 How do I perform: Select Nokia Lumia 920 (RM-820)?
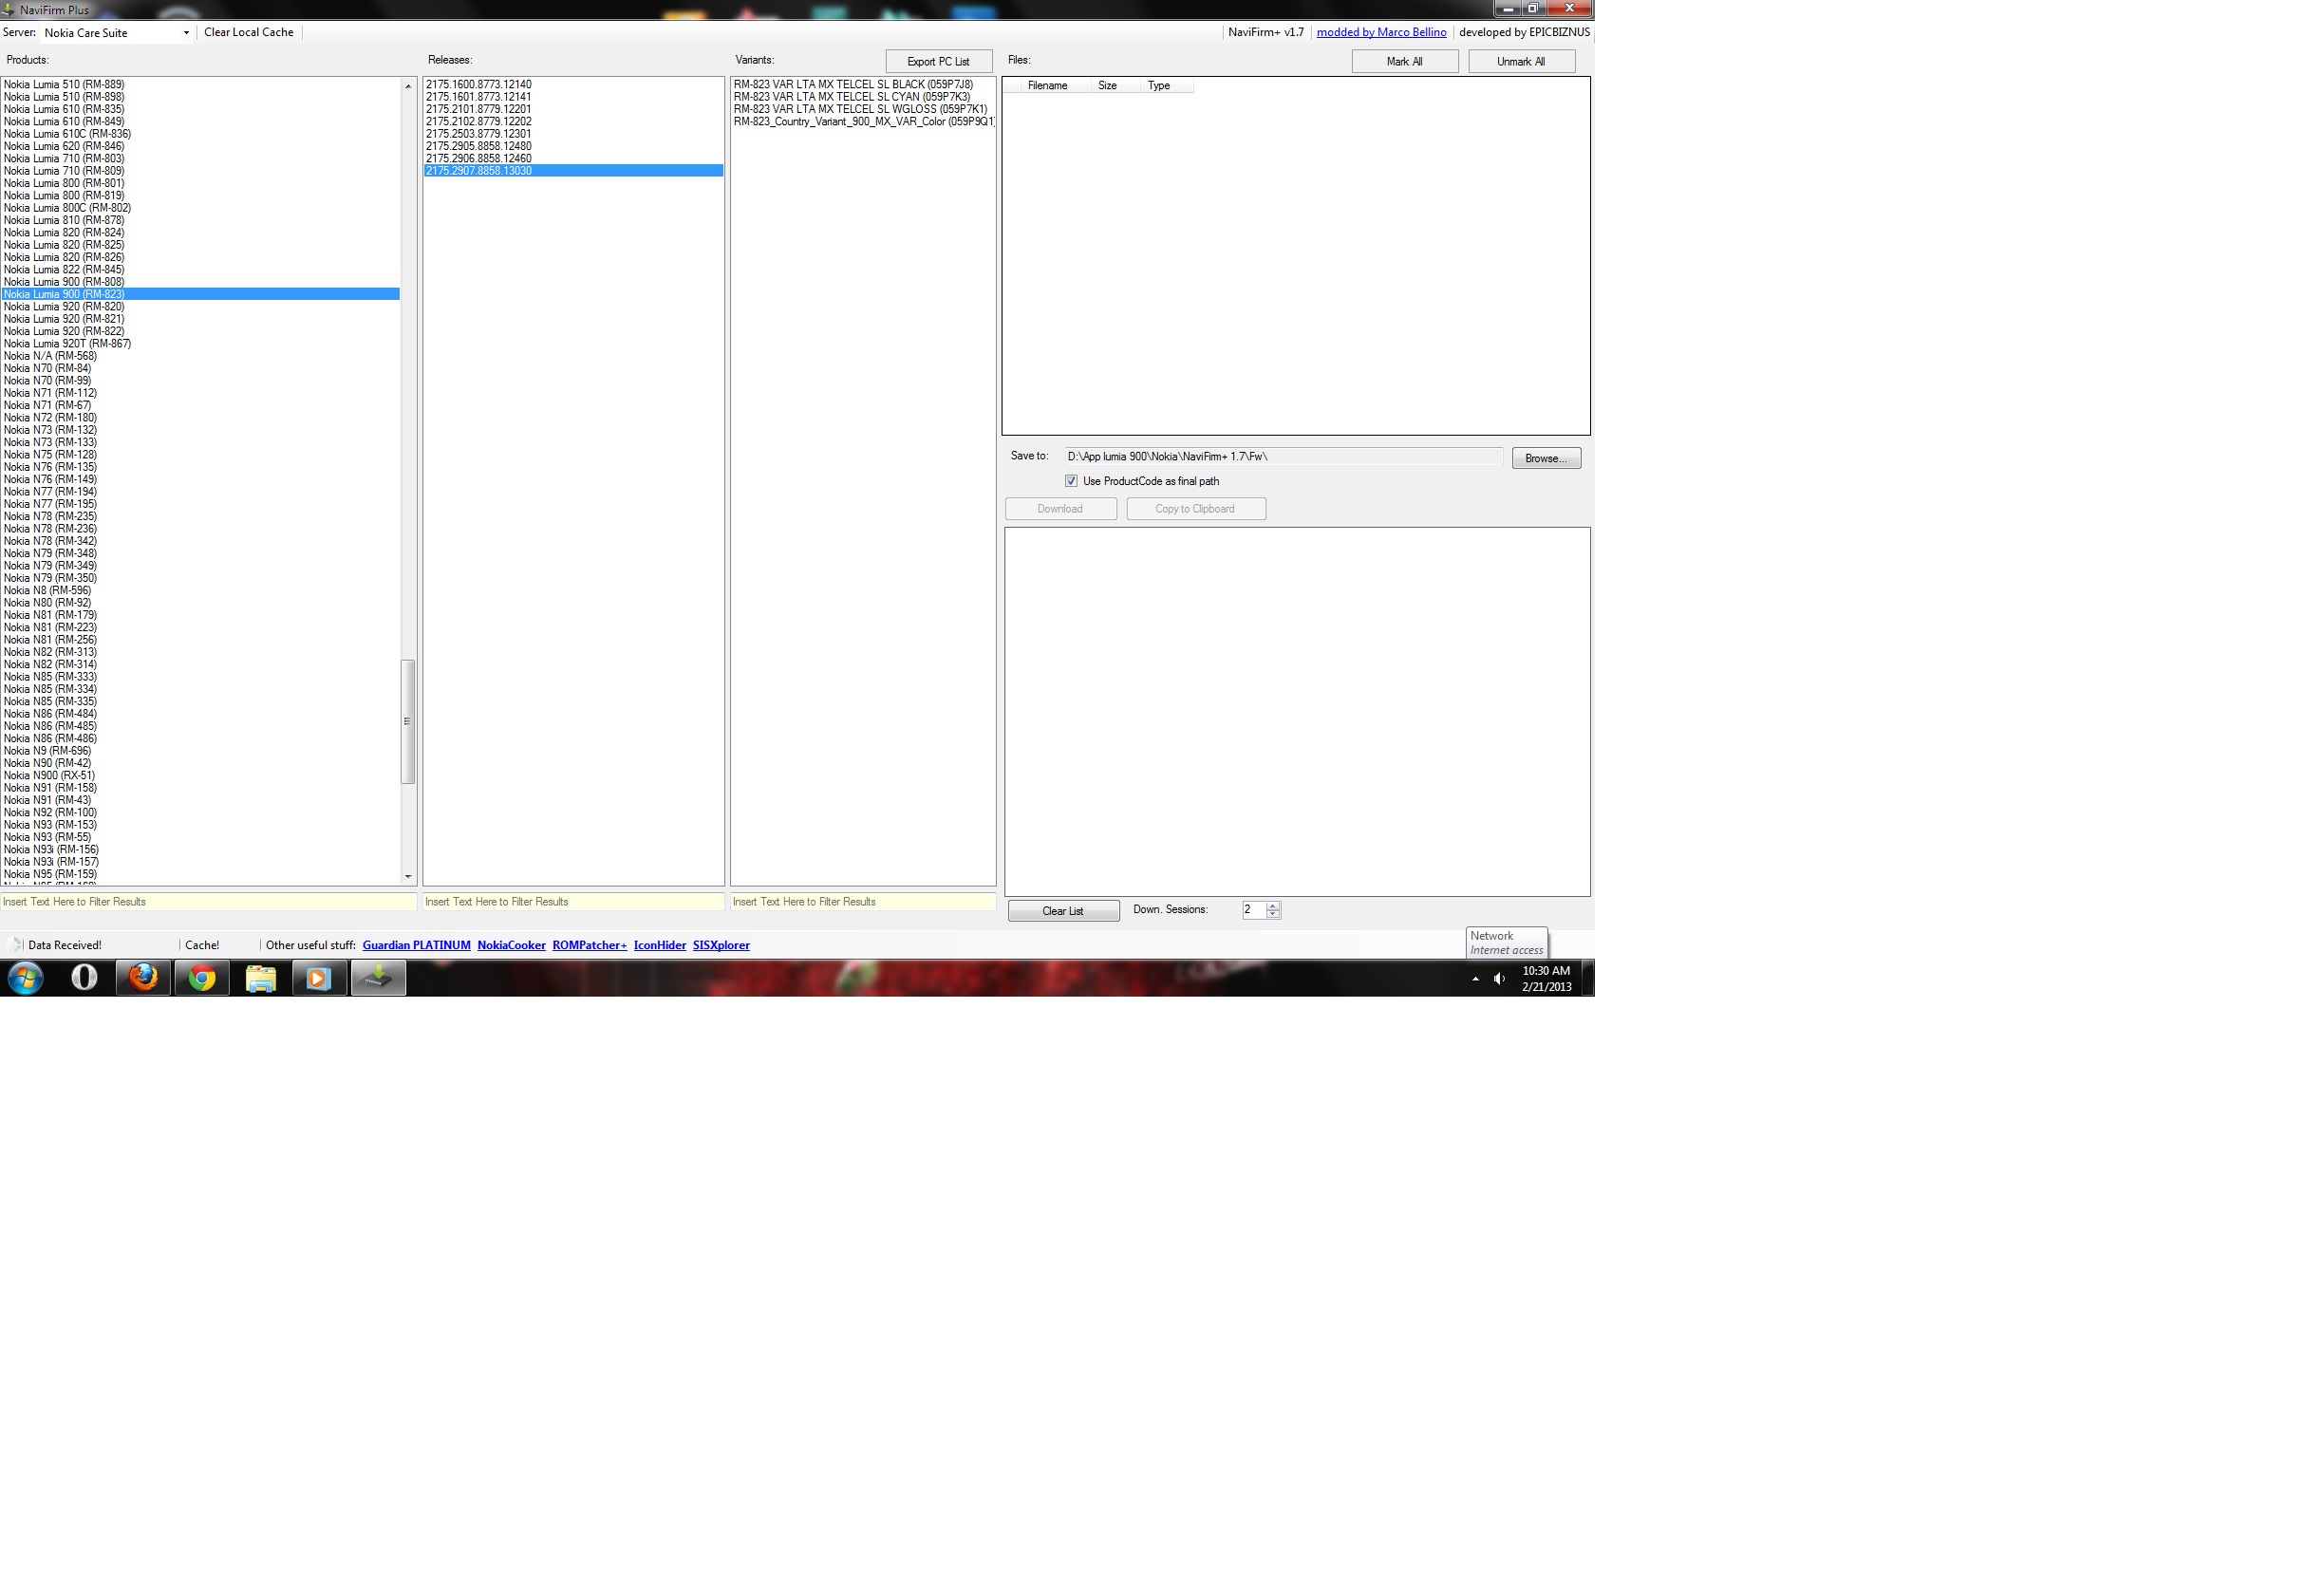pos(201,307)
